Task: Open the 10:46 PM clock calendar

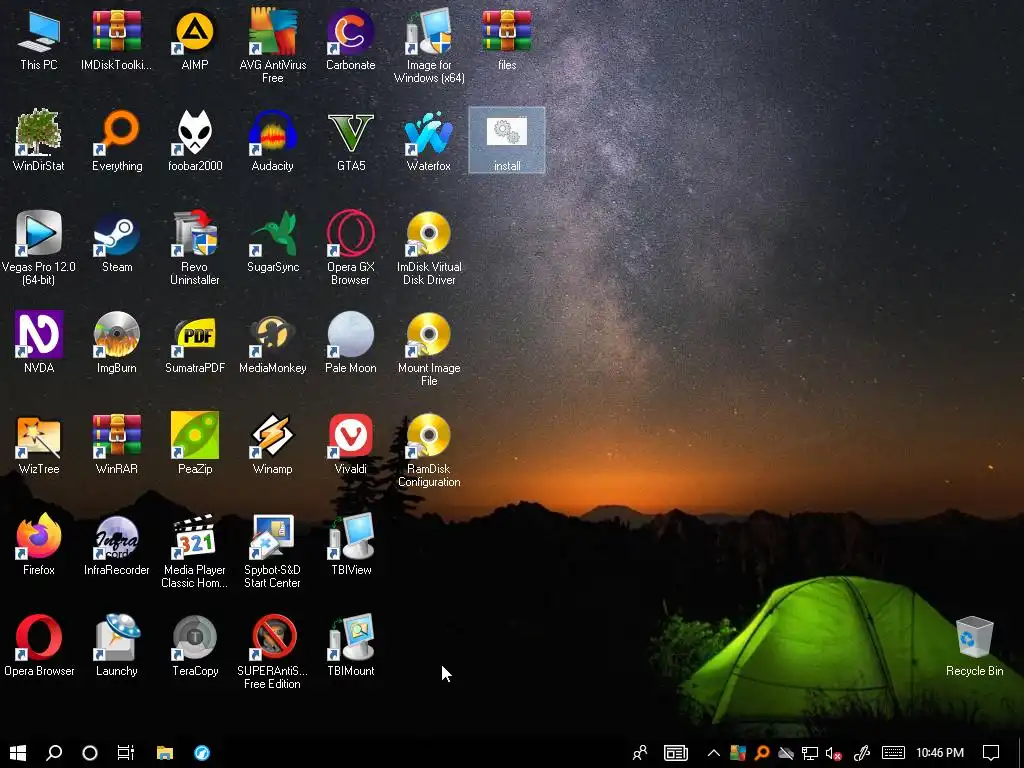Action: tap(940, 753)
